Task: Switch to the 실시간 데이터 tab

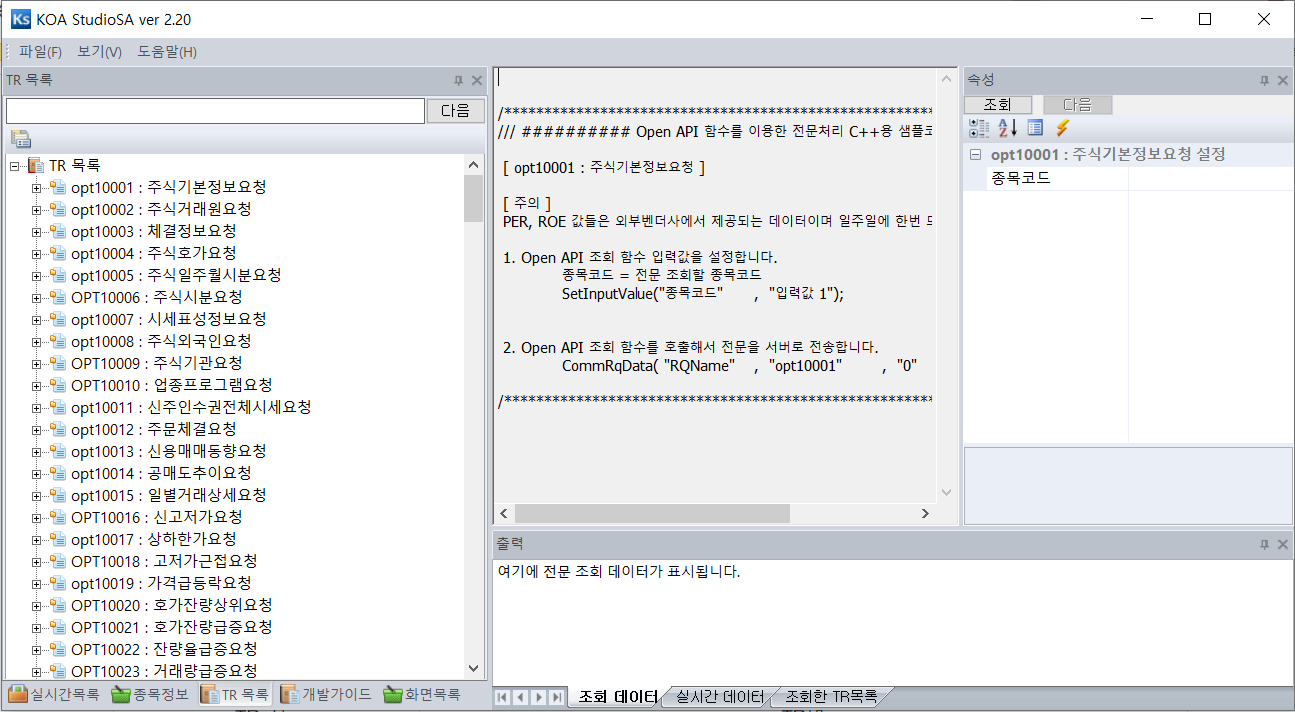Action: 716,697
